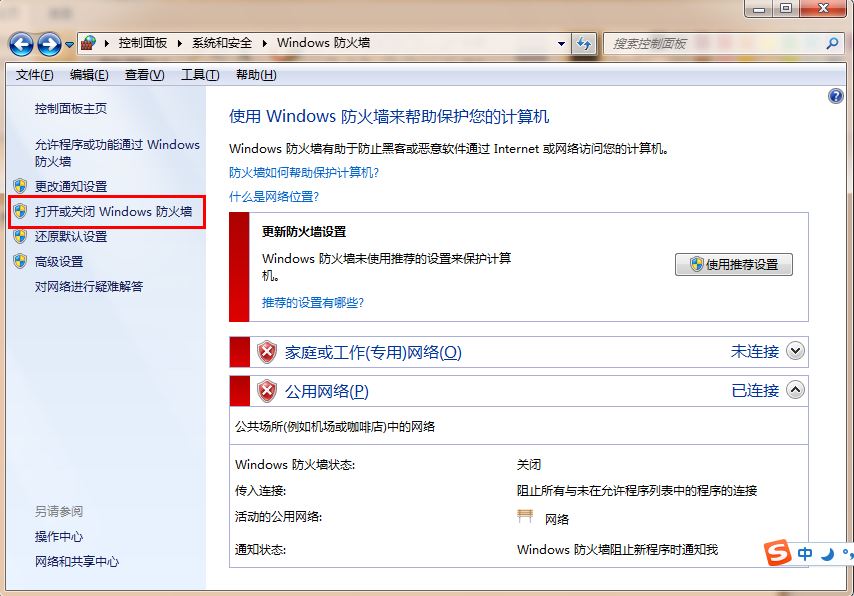Click the blue help question mark icon

836,96
